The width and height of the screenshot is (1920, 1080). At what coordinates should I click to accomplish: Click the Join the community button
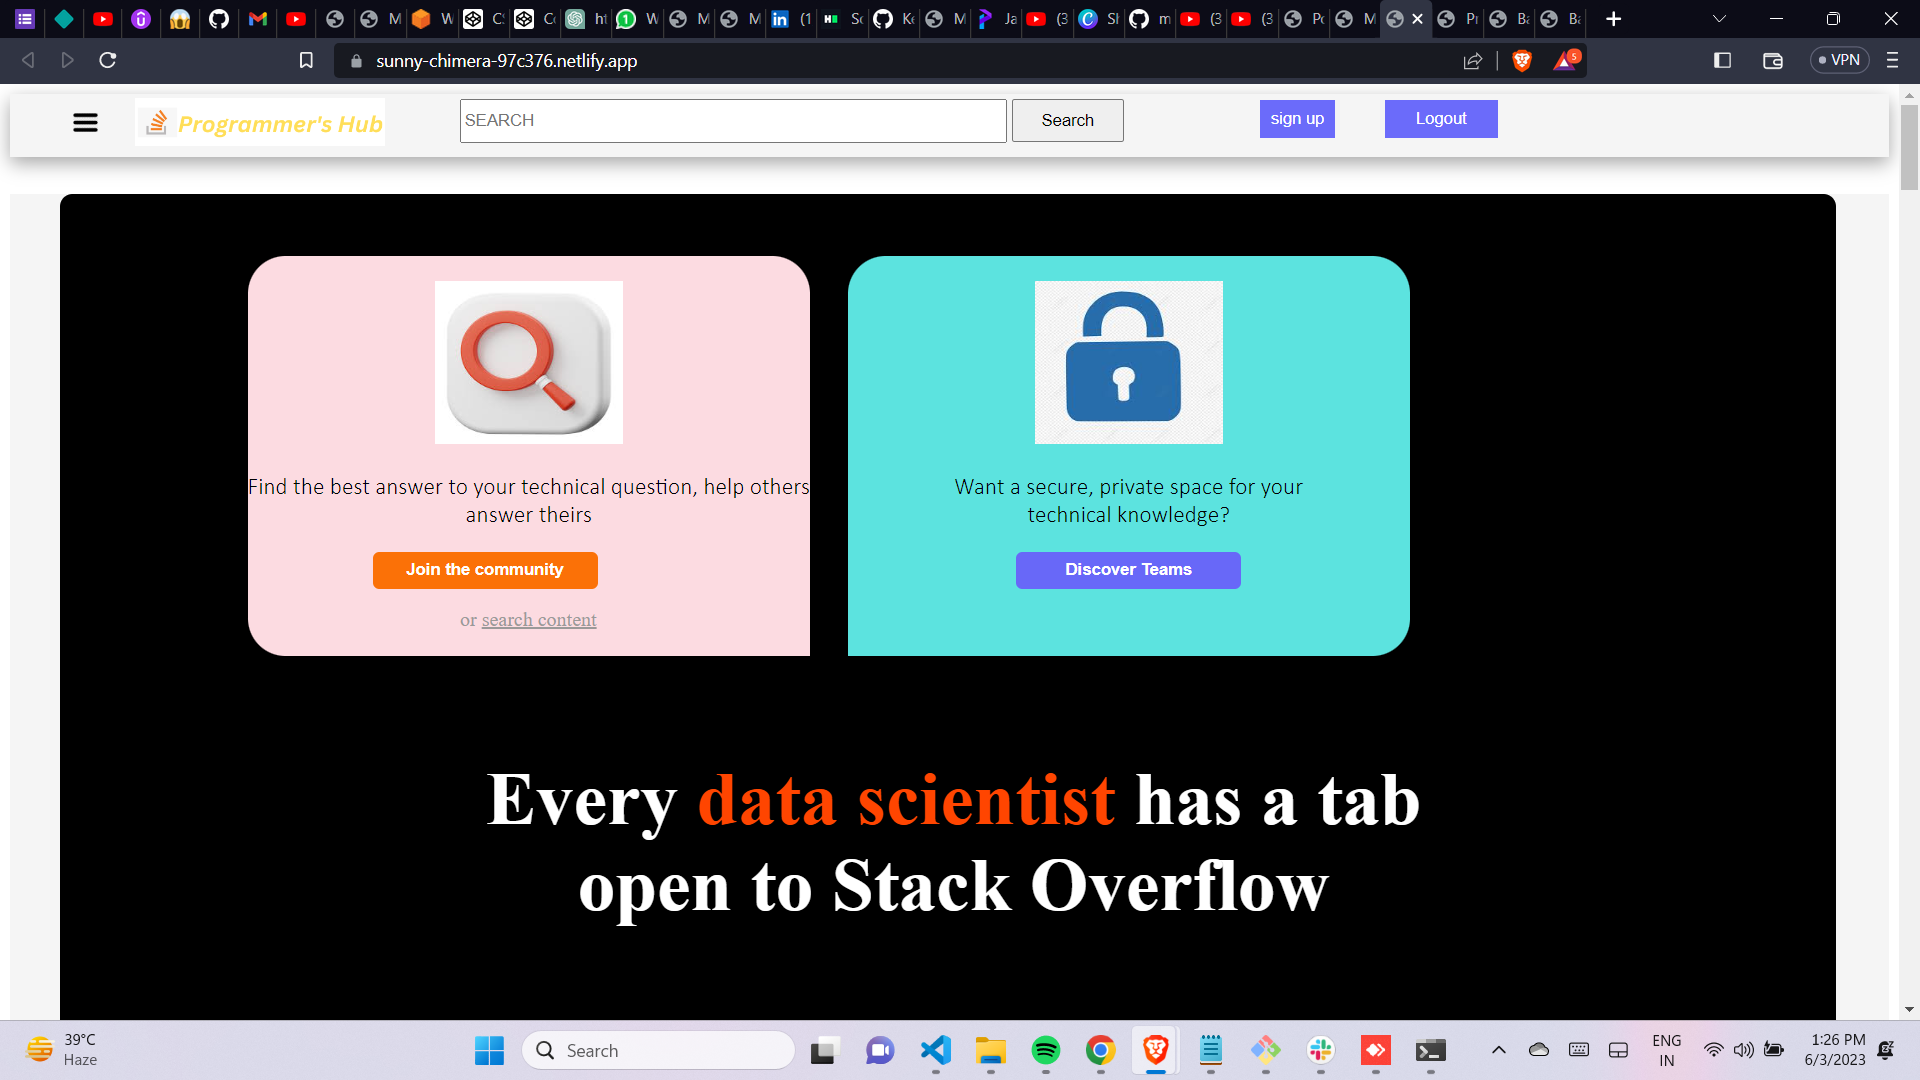(485, 570)
